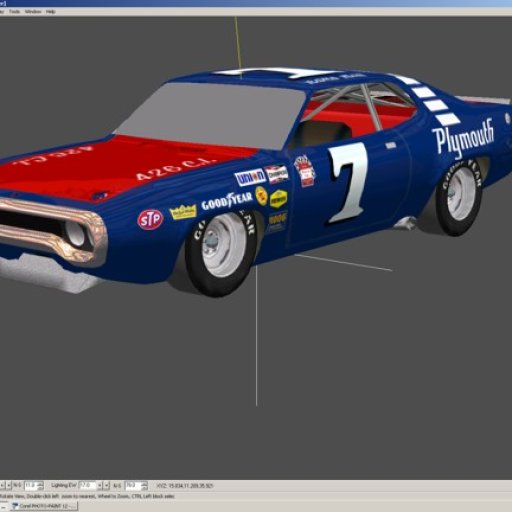Click the N-S value input field
Screen dimensions: 512x512
(x=30, y=485)
